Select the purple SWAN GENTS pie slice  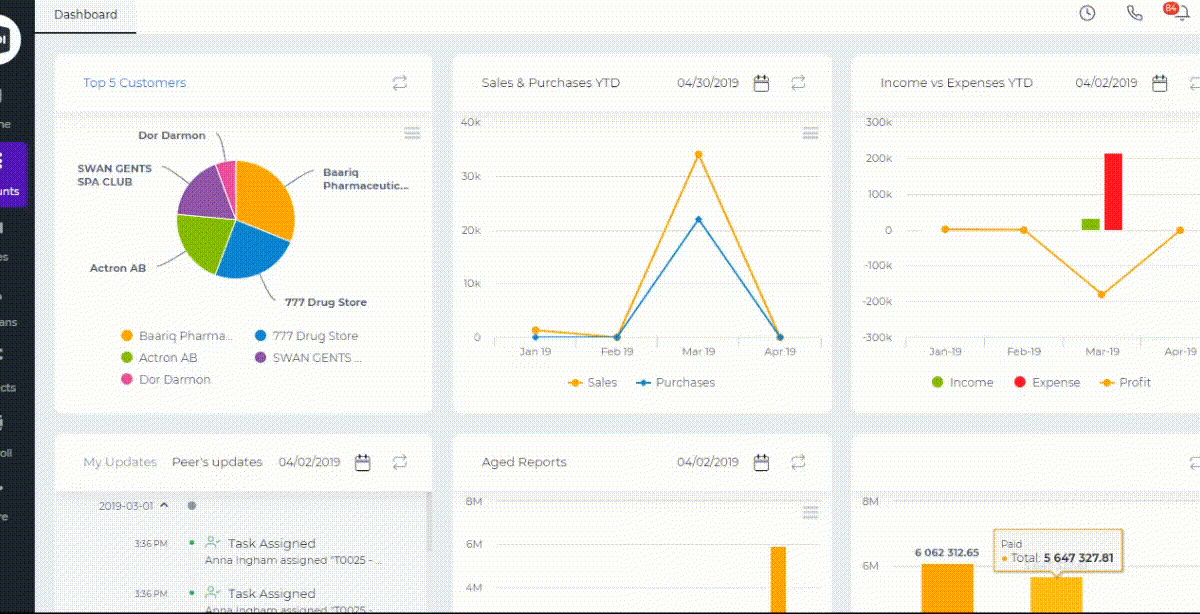[205, 194]
